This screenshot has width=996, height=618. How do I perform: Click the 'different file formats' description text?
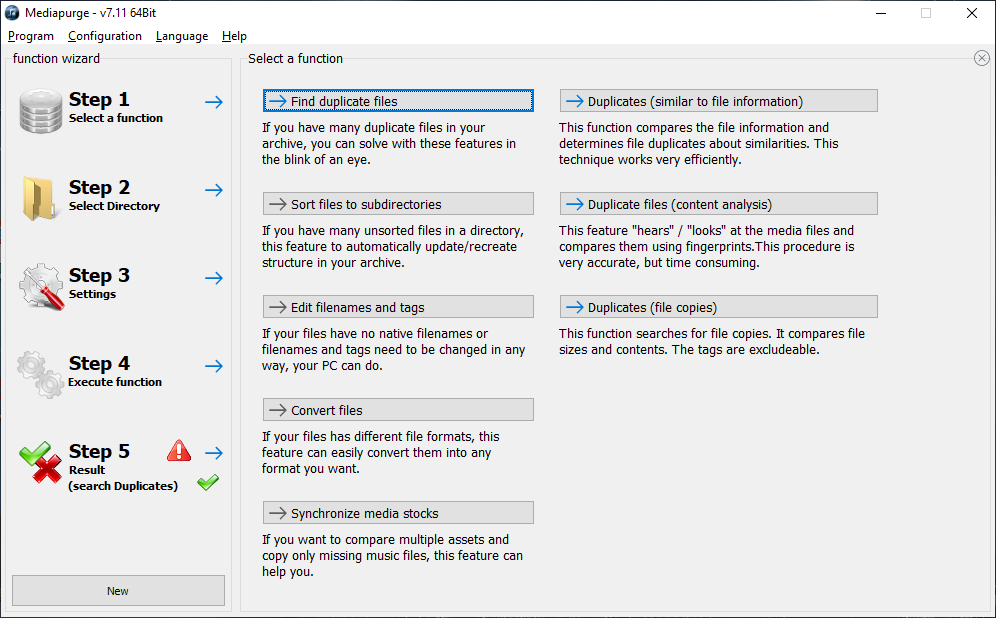(x=380, y=452)
